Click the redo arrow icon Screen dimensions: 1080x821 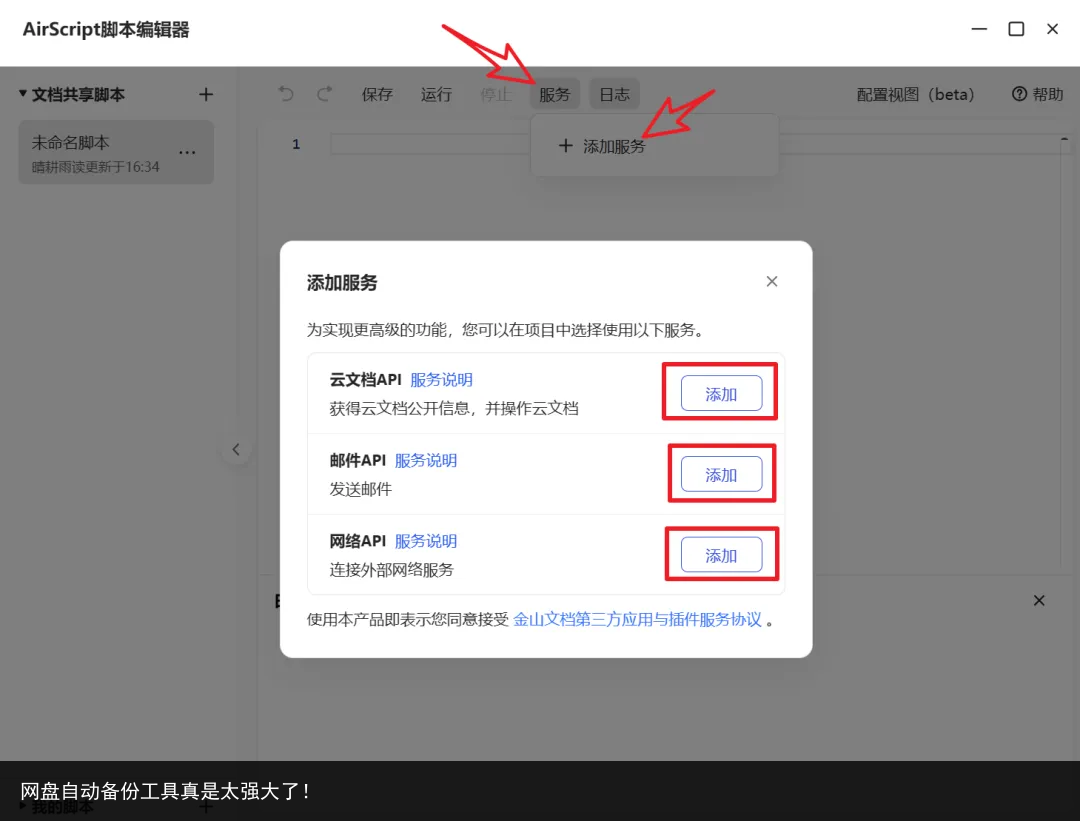tap(324, 94)
